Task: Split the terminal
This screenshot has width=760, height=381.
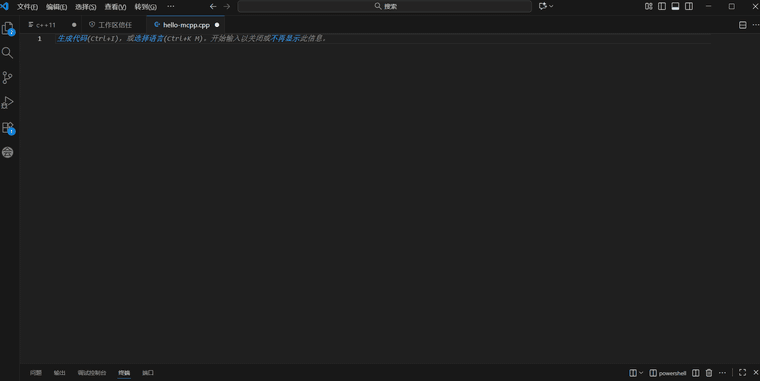Action: (696, 373)
